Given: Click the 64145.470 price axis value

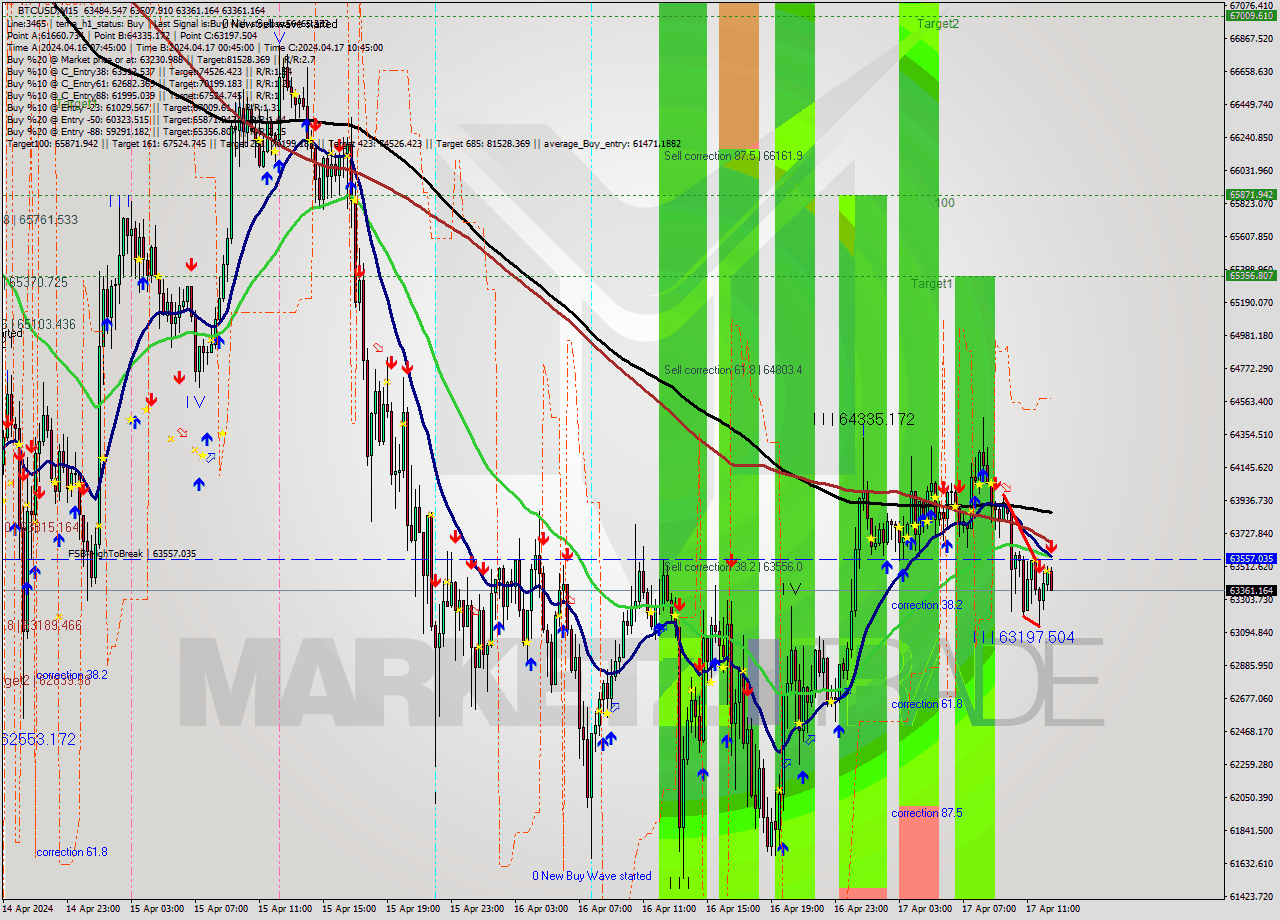Looking at the screenshot, I should tap(1251, 467).
